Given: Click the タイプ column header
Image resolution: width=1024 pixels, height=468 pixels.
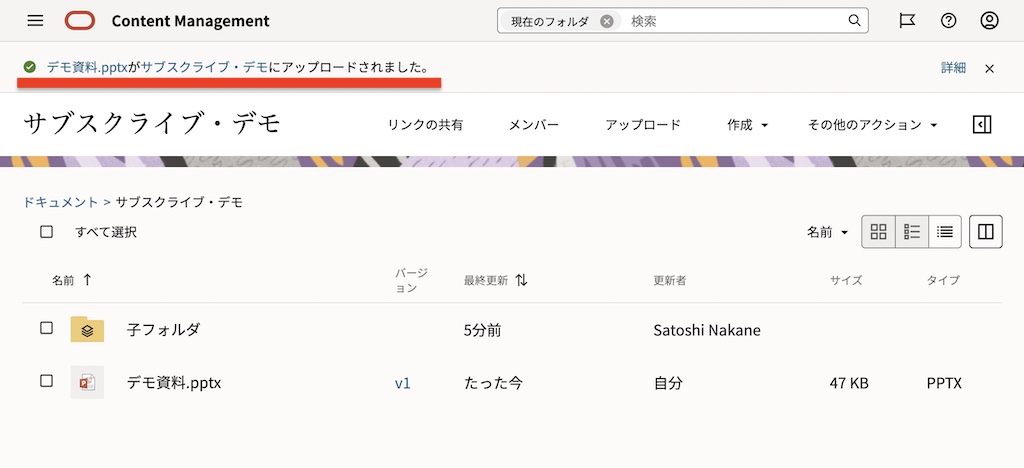Looking at the screenshot, I should point(943,281).
